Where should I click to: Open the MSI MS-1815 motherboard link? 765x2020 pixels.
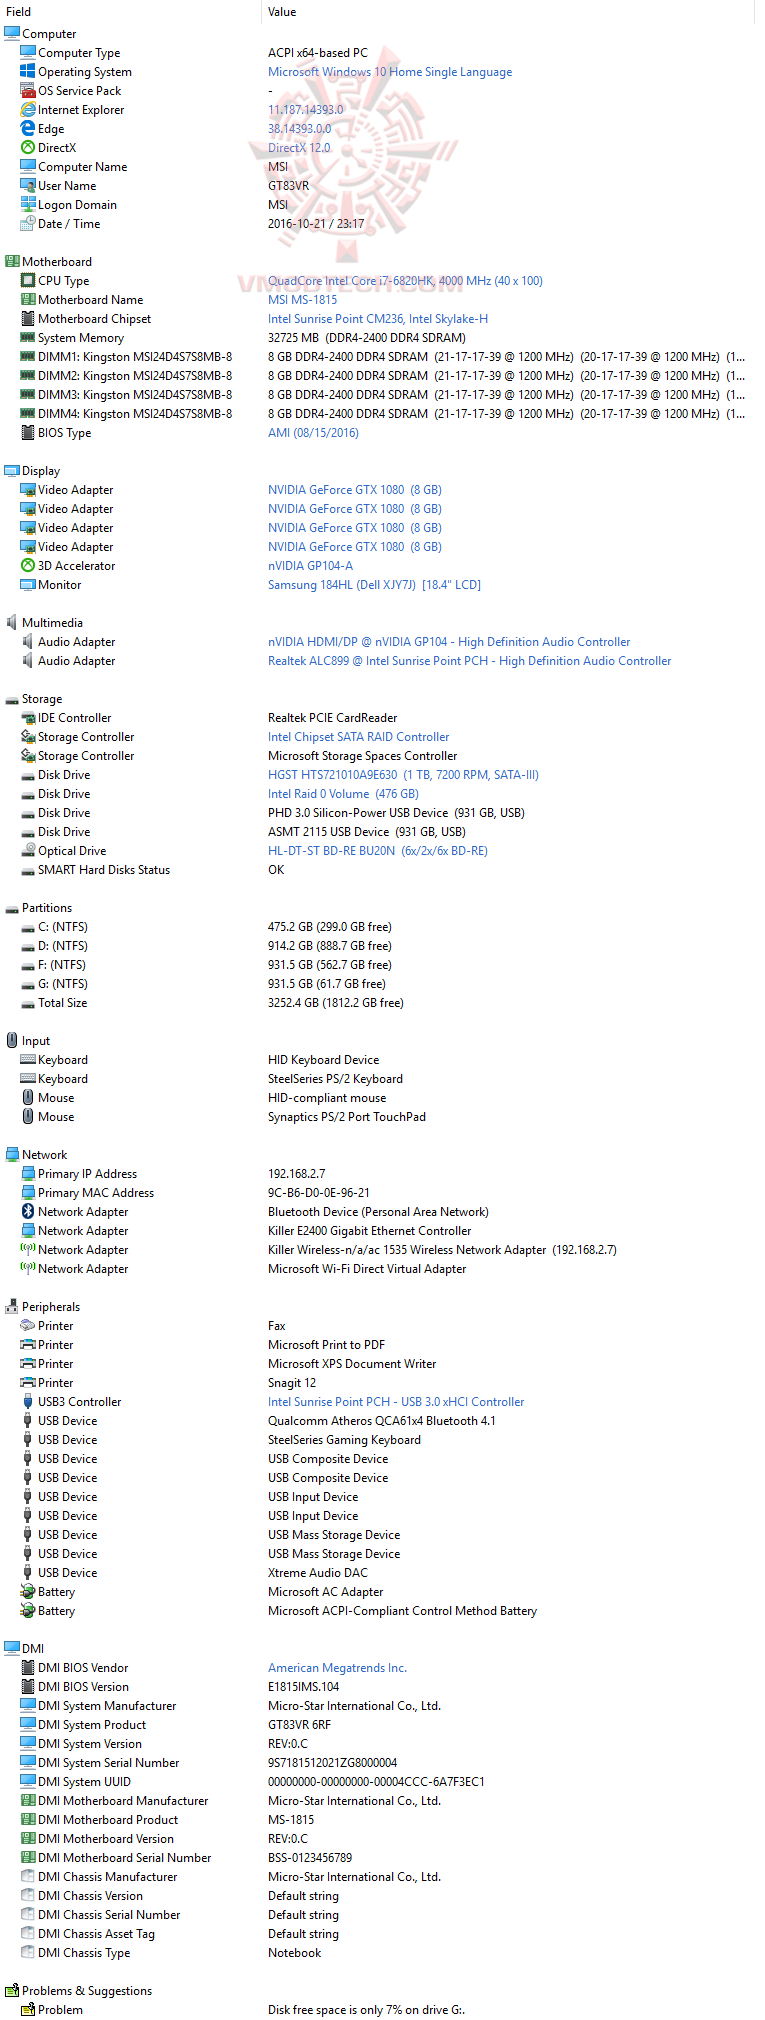tap(303, 300)
